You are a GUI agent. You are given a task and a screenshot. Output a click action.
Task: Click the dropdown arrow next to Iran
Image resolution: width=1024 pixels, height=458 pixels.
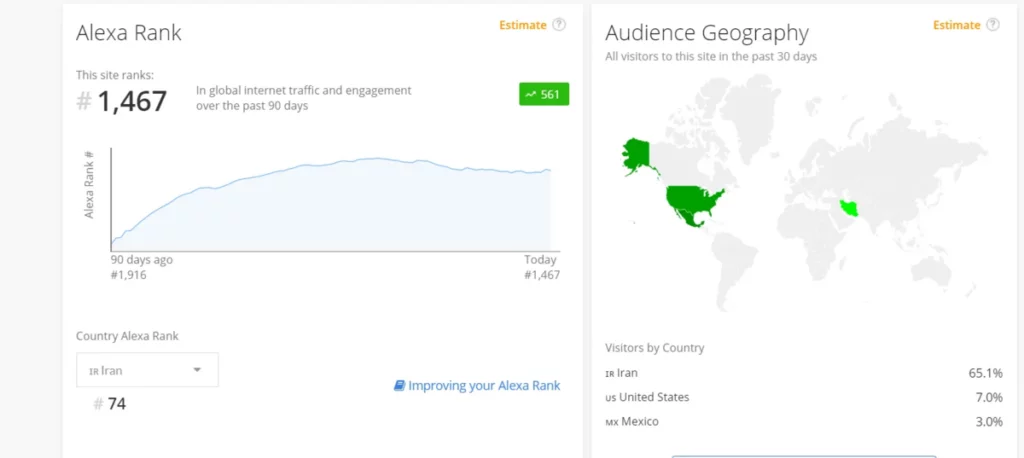pos(197,370)
